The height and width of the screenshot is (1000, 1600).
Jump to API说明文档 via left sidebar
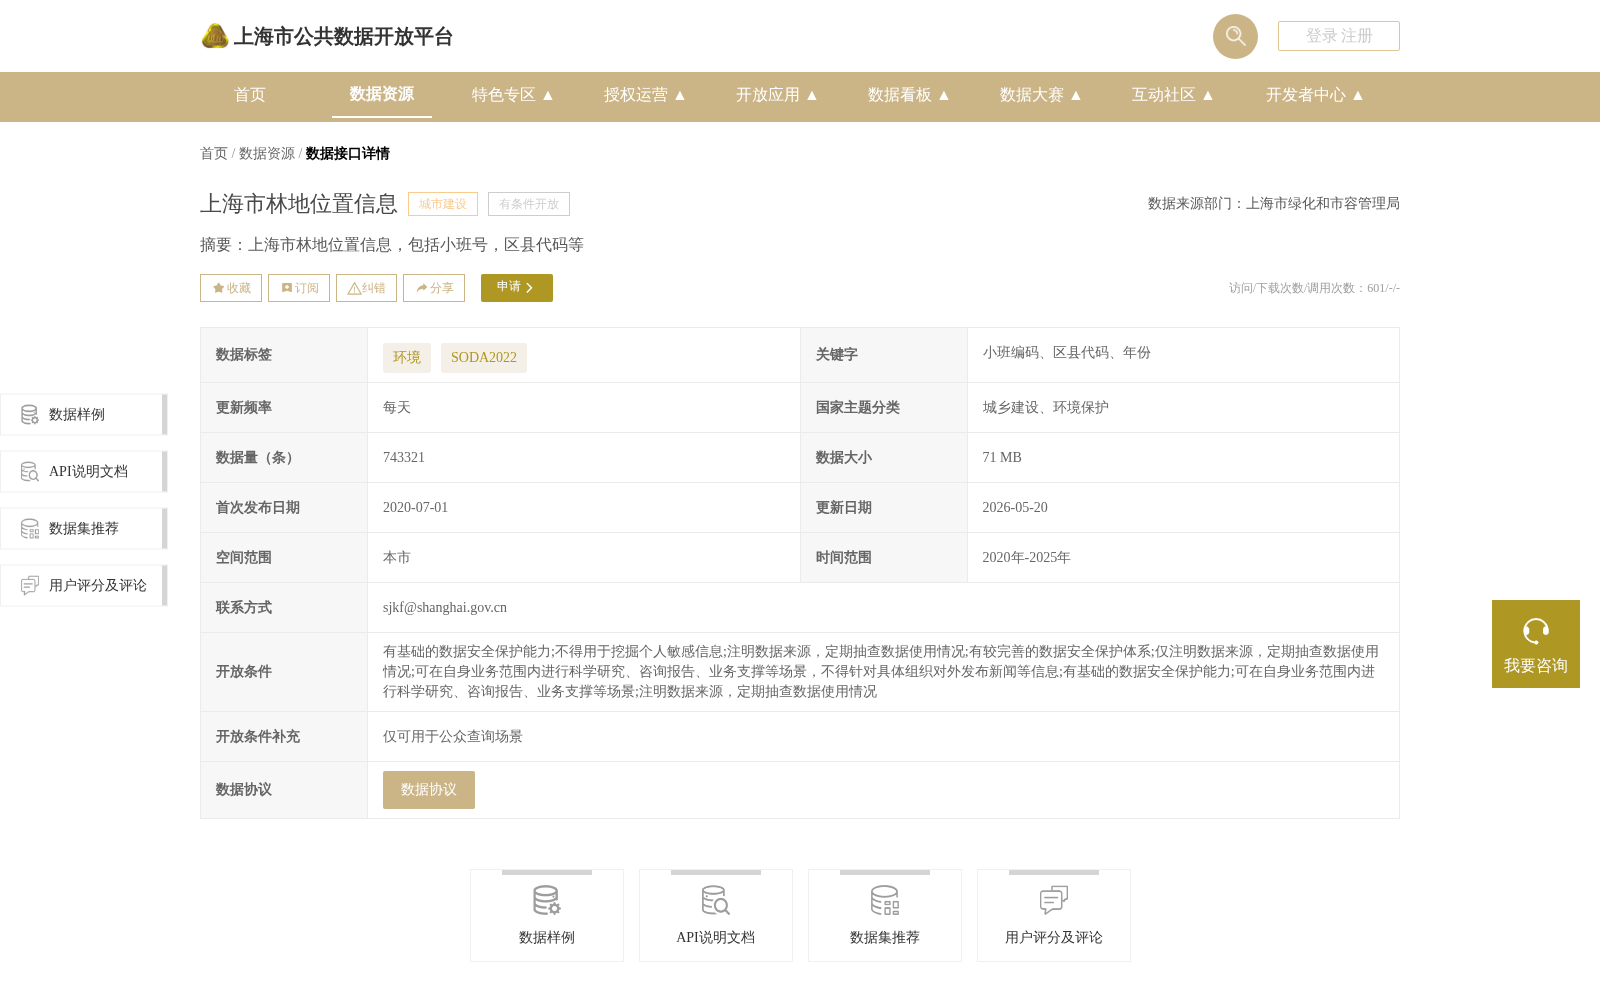coord(84,471)
